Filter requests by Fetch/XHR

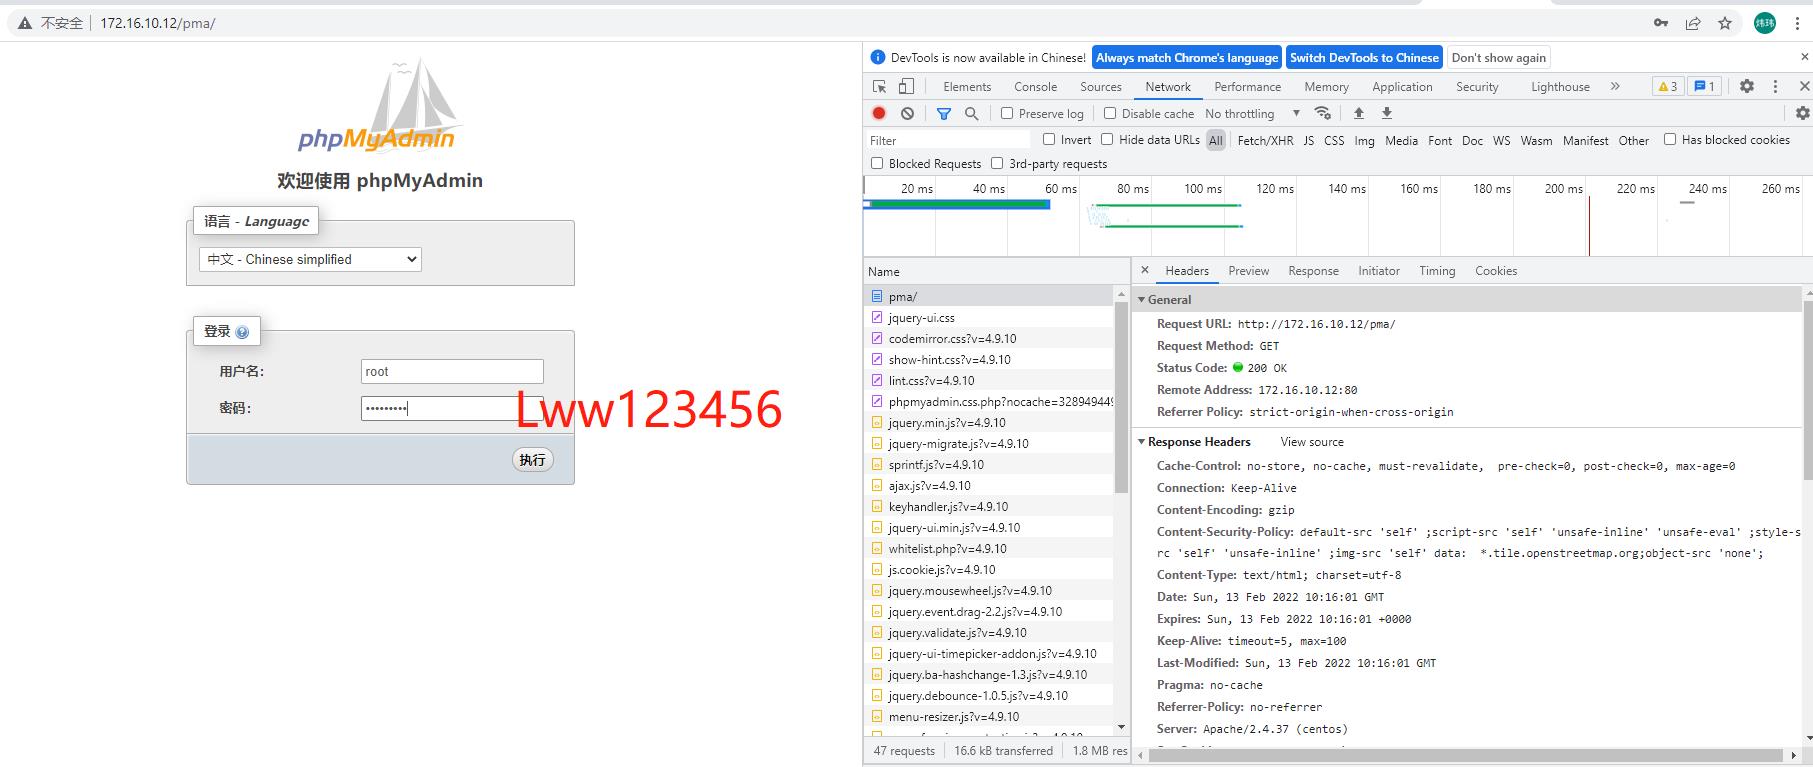point(1265,141)
